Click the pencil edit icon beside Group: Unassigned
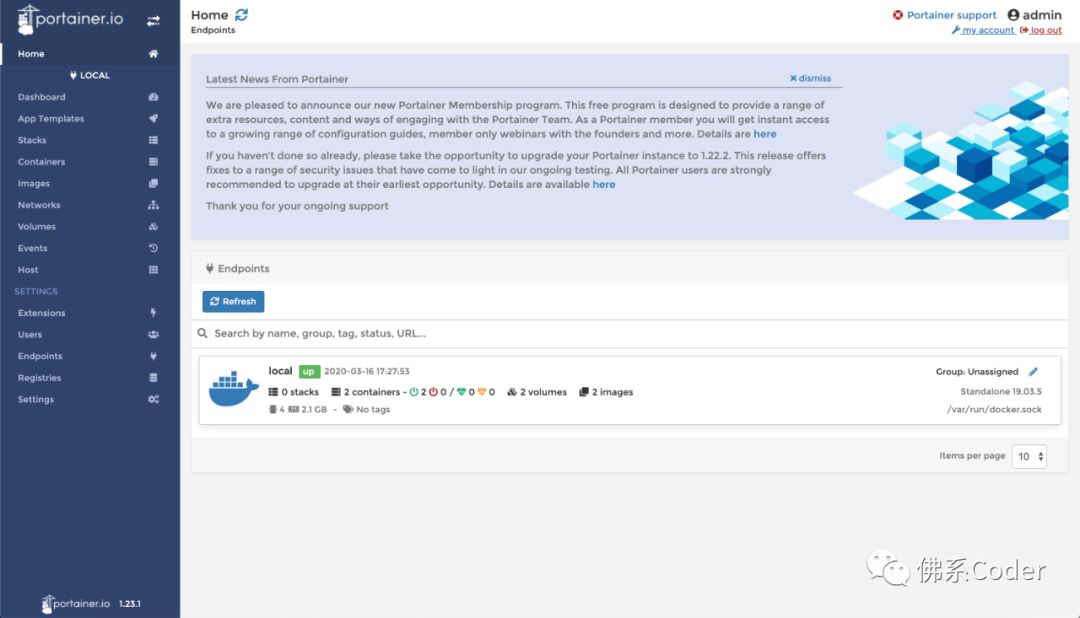Screen dimensions: 1080x618 point(1032,371)
